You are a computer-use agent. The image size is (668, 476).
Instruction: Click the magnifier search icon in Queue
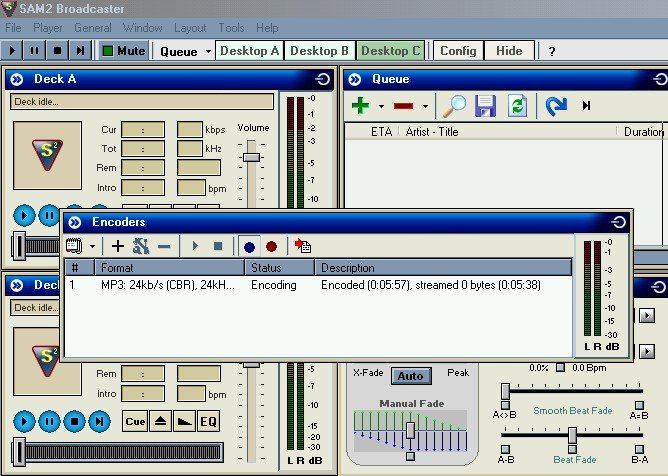coord(454,106)
